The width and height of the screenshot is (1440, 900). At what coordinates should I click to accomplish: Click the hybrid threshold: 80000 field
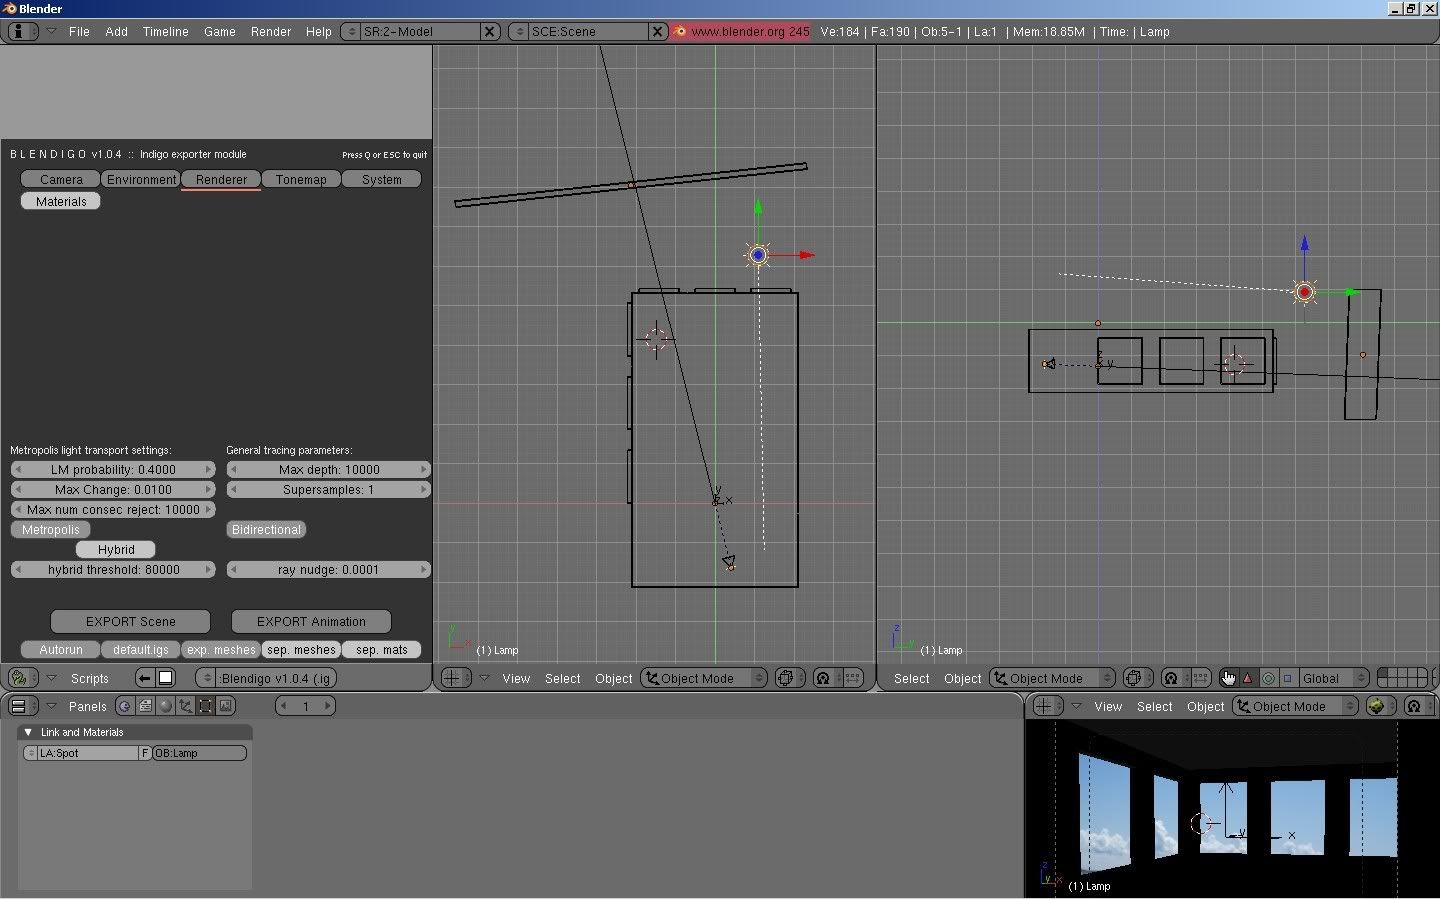(113, 569)
